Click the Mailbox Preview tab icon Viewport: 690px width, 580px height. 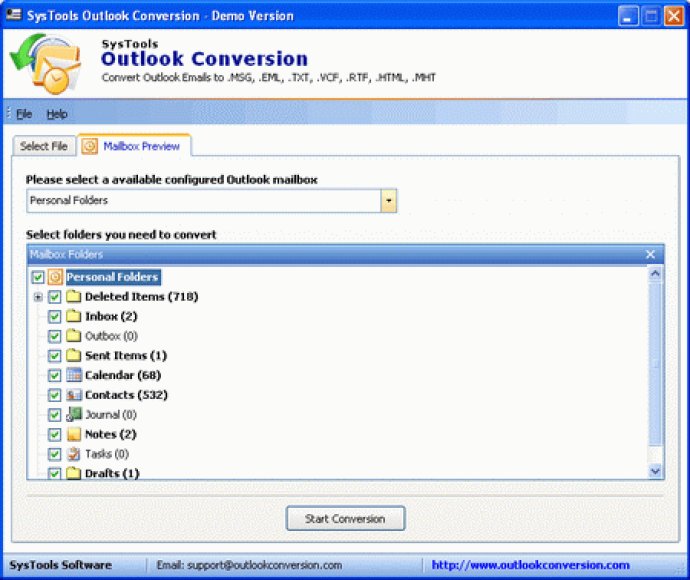point(89,146)
